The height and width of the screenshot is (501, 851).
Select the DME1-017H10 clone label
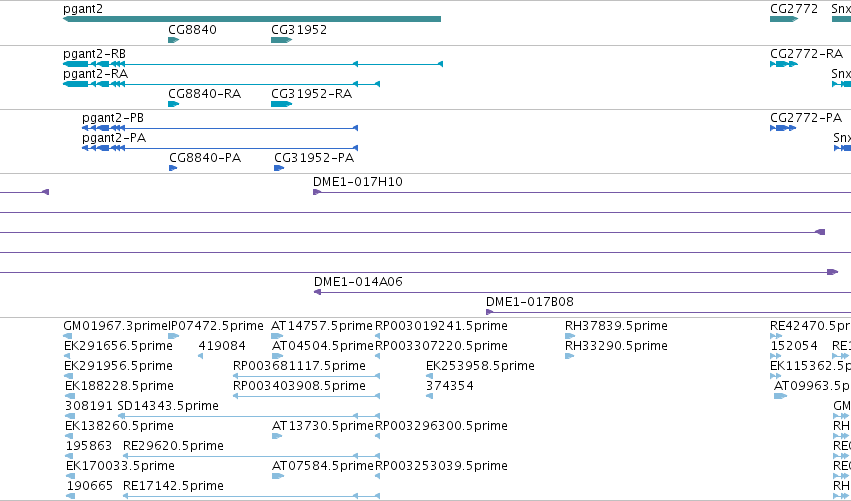tap(358, 182)
